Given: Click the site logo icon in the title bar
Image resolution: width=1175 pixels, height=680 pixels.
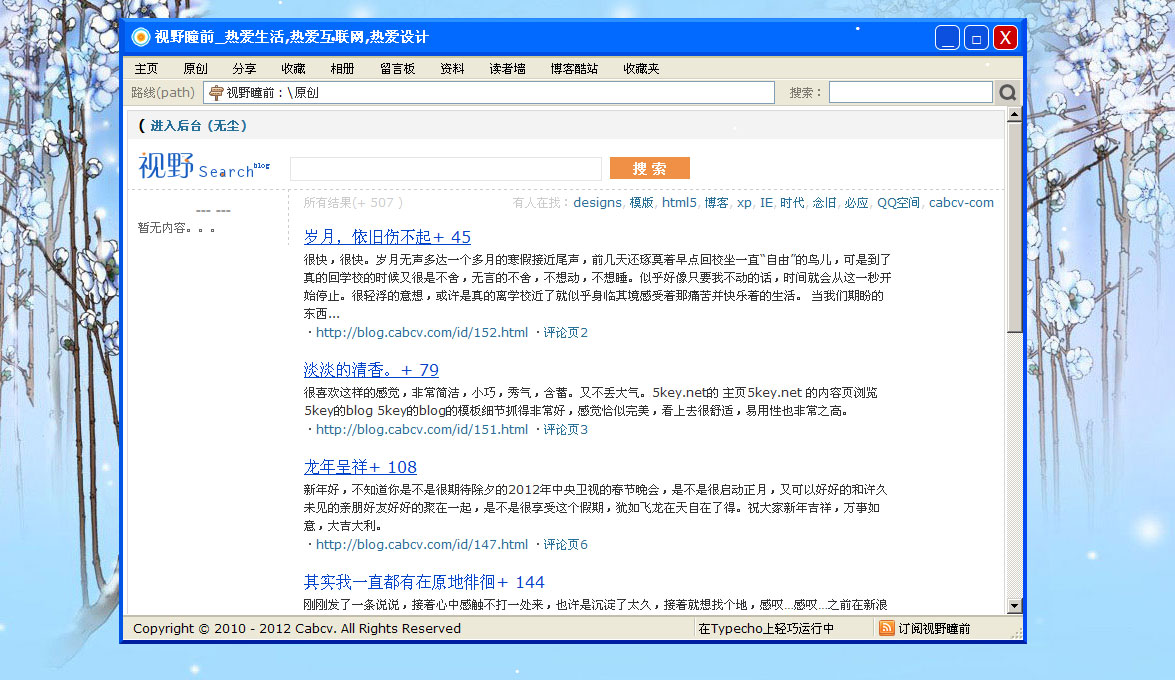Looking at the screenshot, I should (x=140, y=36).
